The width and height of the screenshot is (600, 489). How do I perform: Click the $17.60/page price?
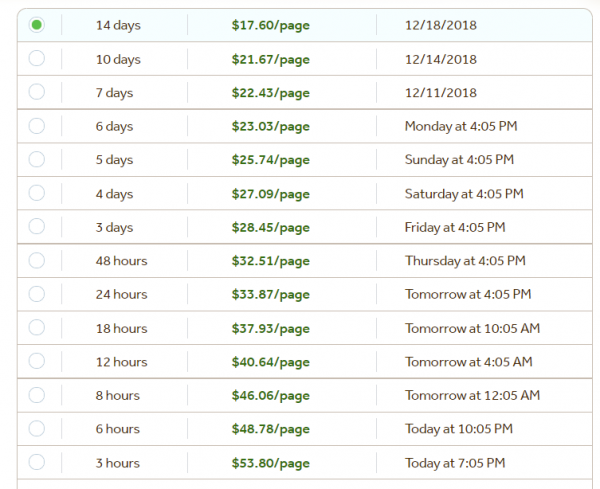pos(270,25)
